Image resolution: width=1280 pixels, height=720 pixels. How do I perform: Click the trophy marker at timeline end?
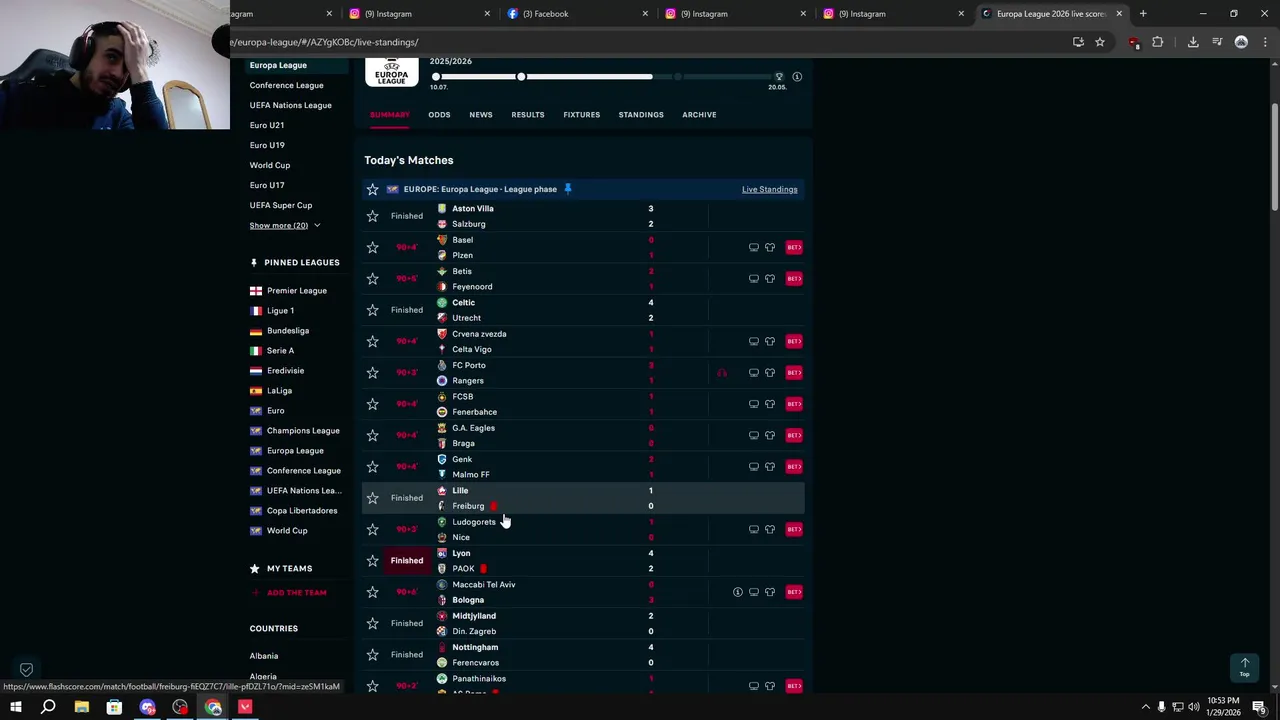click(779, 77)
